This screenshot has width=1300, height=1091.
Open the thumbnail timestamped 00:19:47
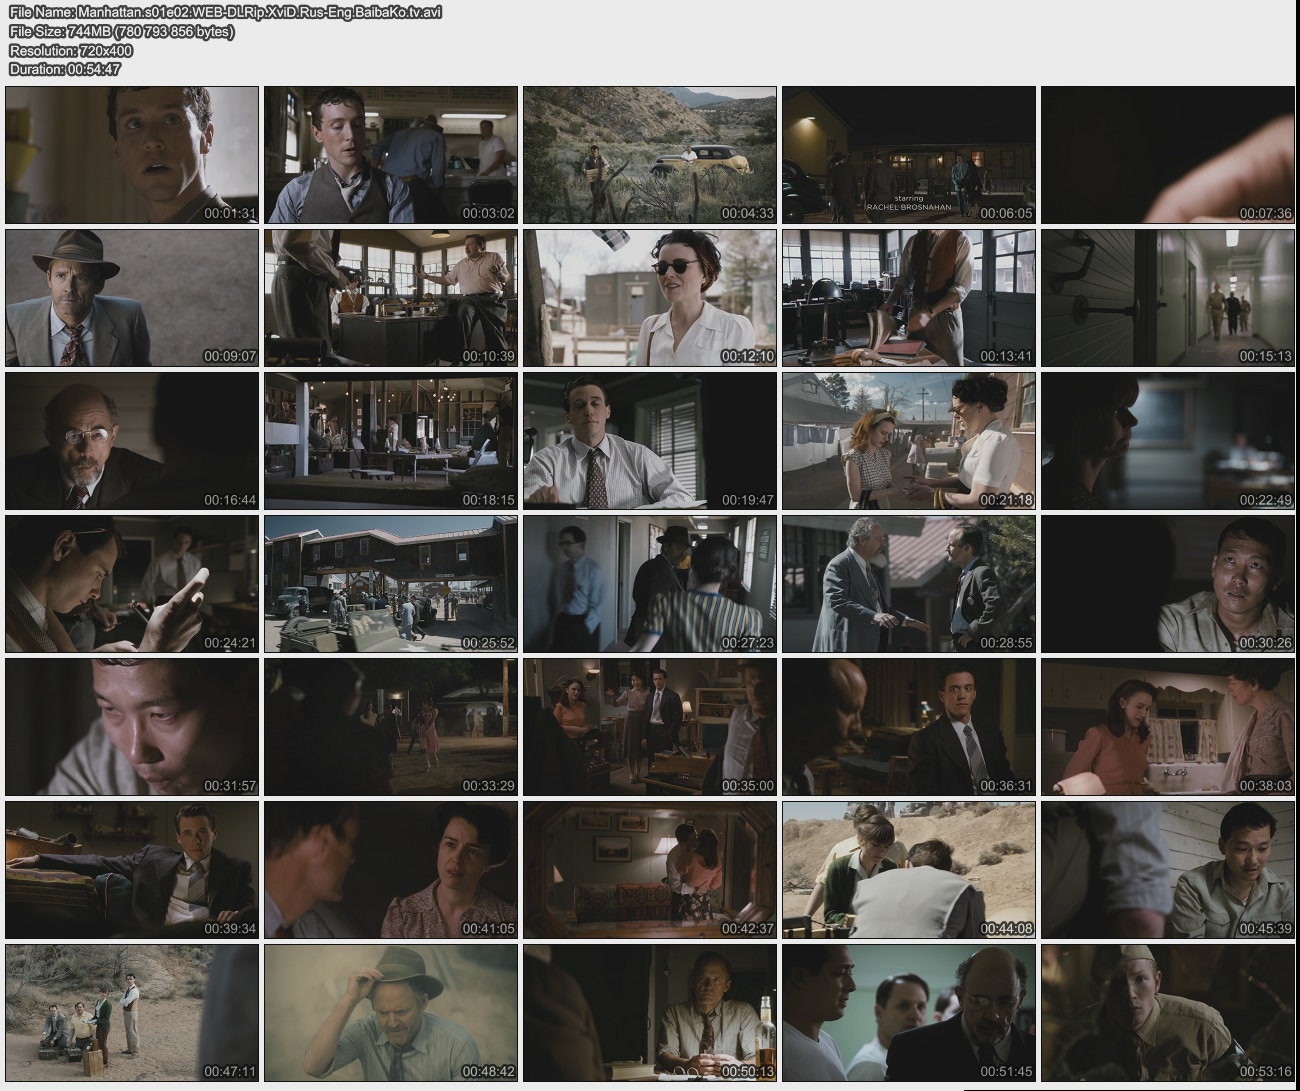coord(649,441)
